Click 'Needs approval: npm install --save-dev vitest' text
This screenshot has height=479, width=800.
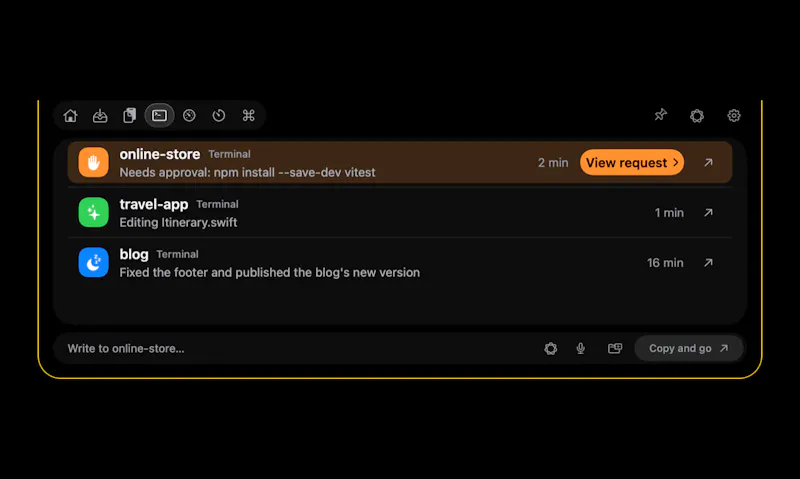click(x=247, y=172)
